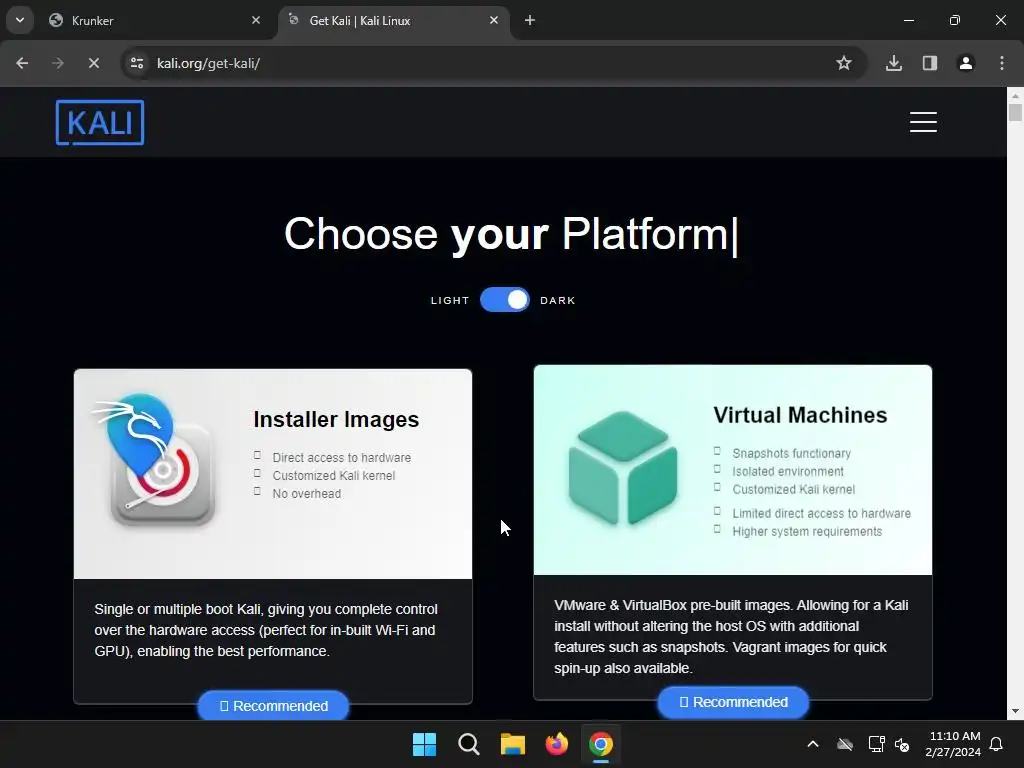Click the forward navigation arrow
Image resolution: width=1024 pixels, height=768 pixels.
pos(57,63)
